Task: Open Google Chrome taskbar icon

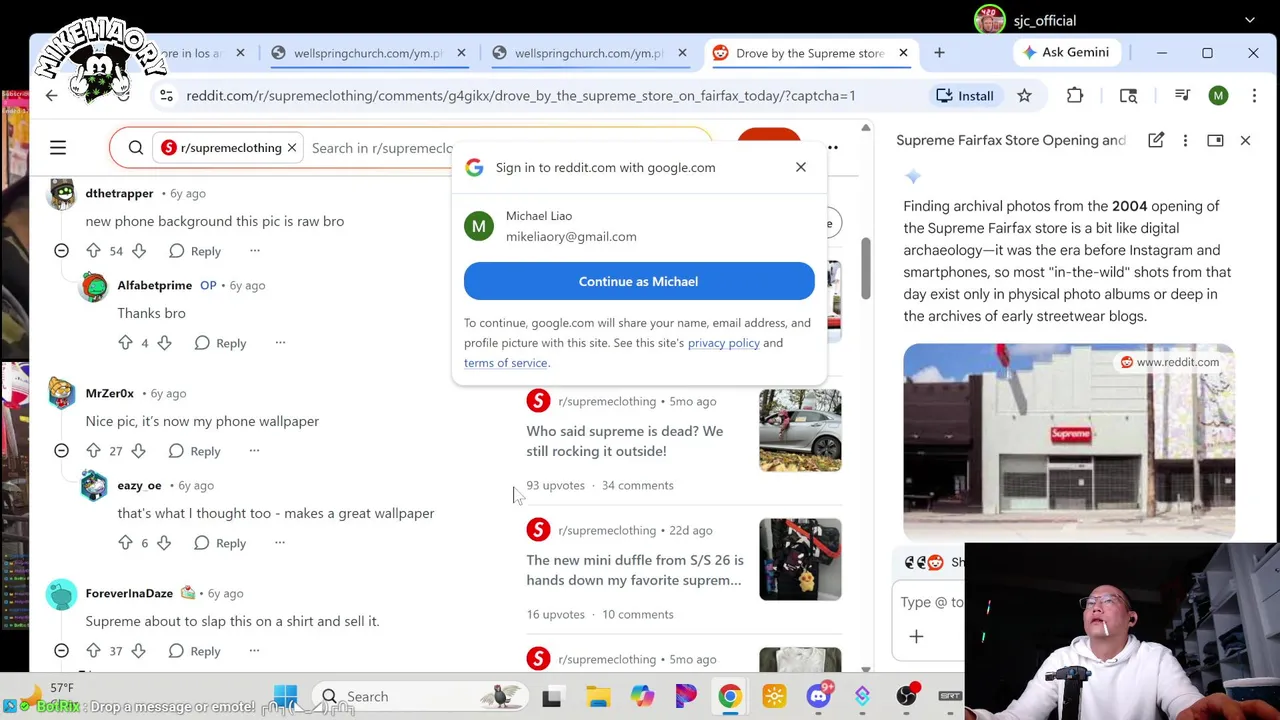Action: [730, 696]
